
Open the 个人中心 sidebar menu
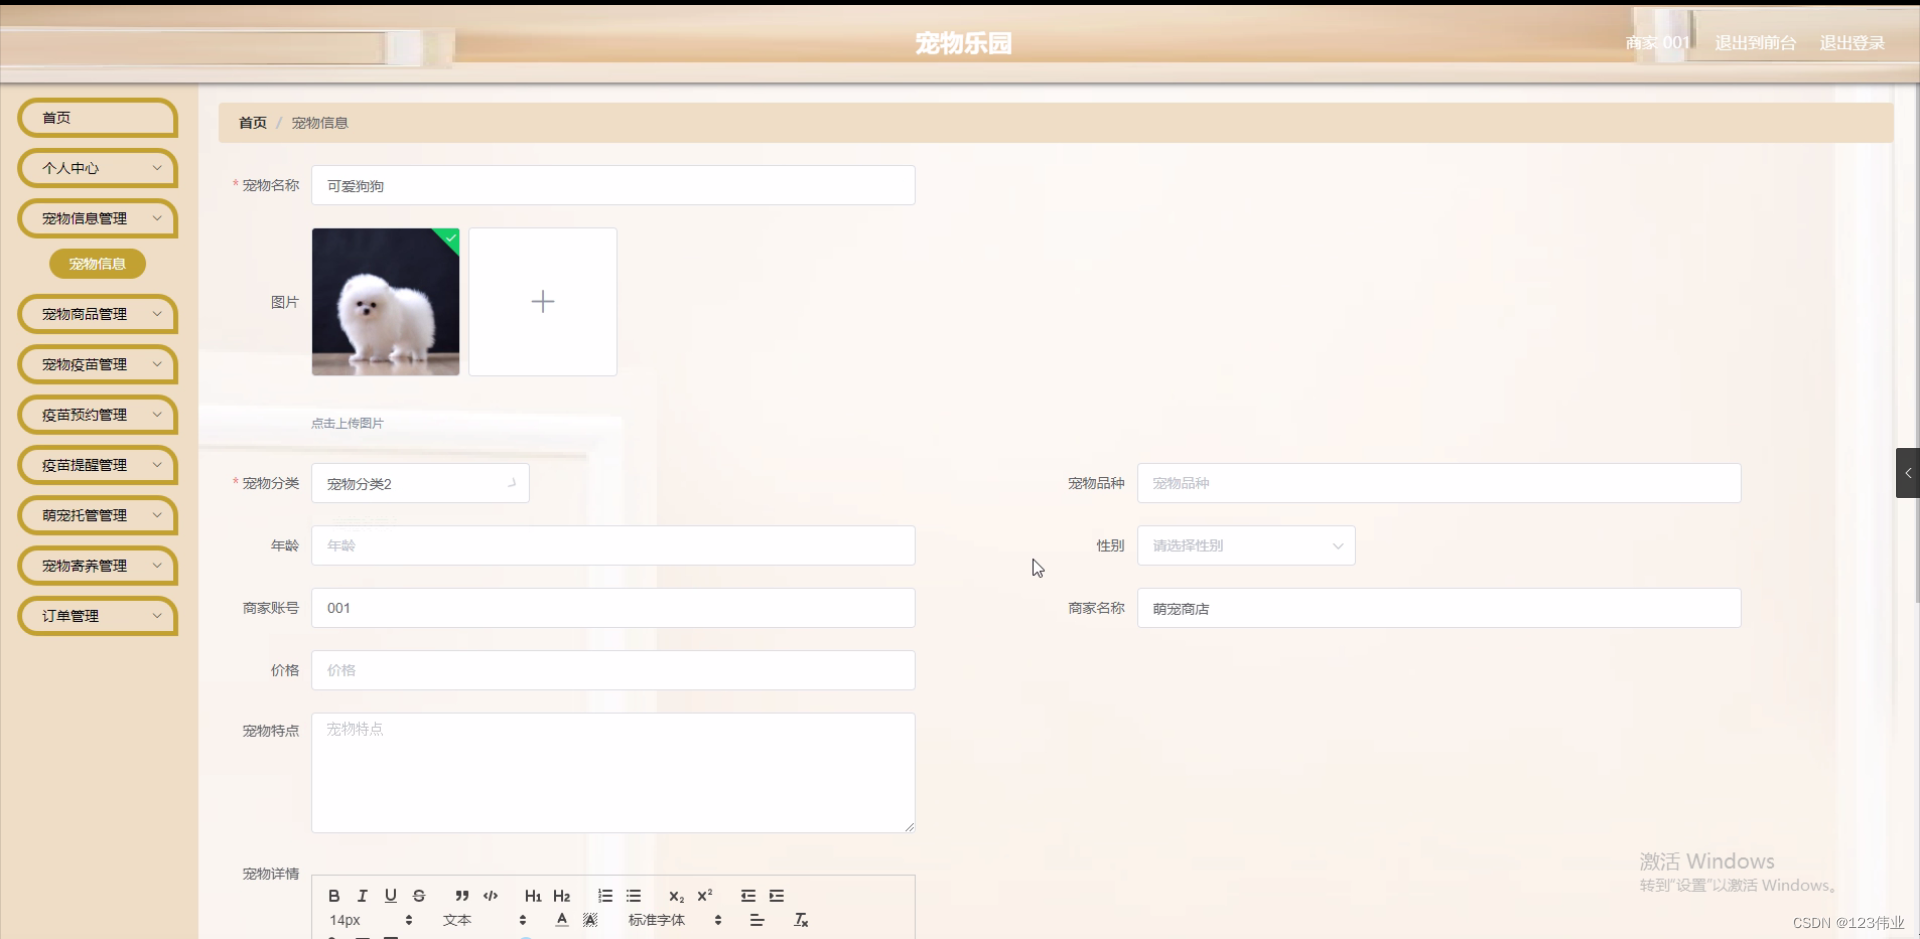click(97, 168)
